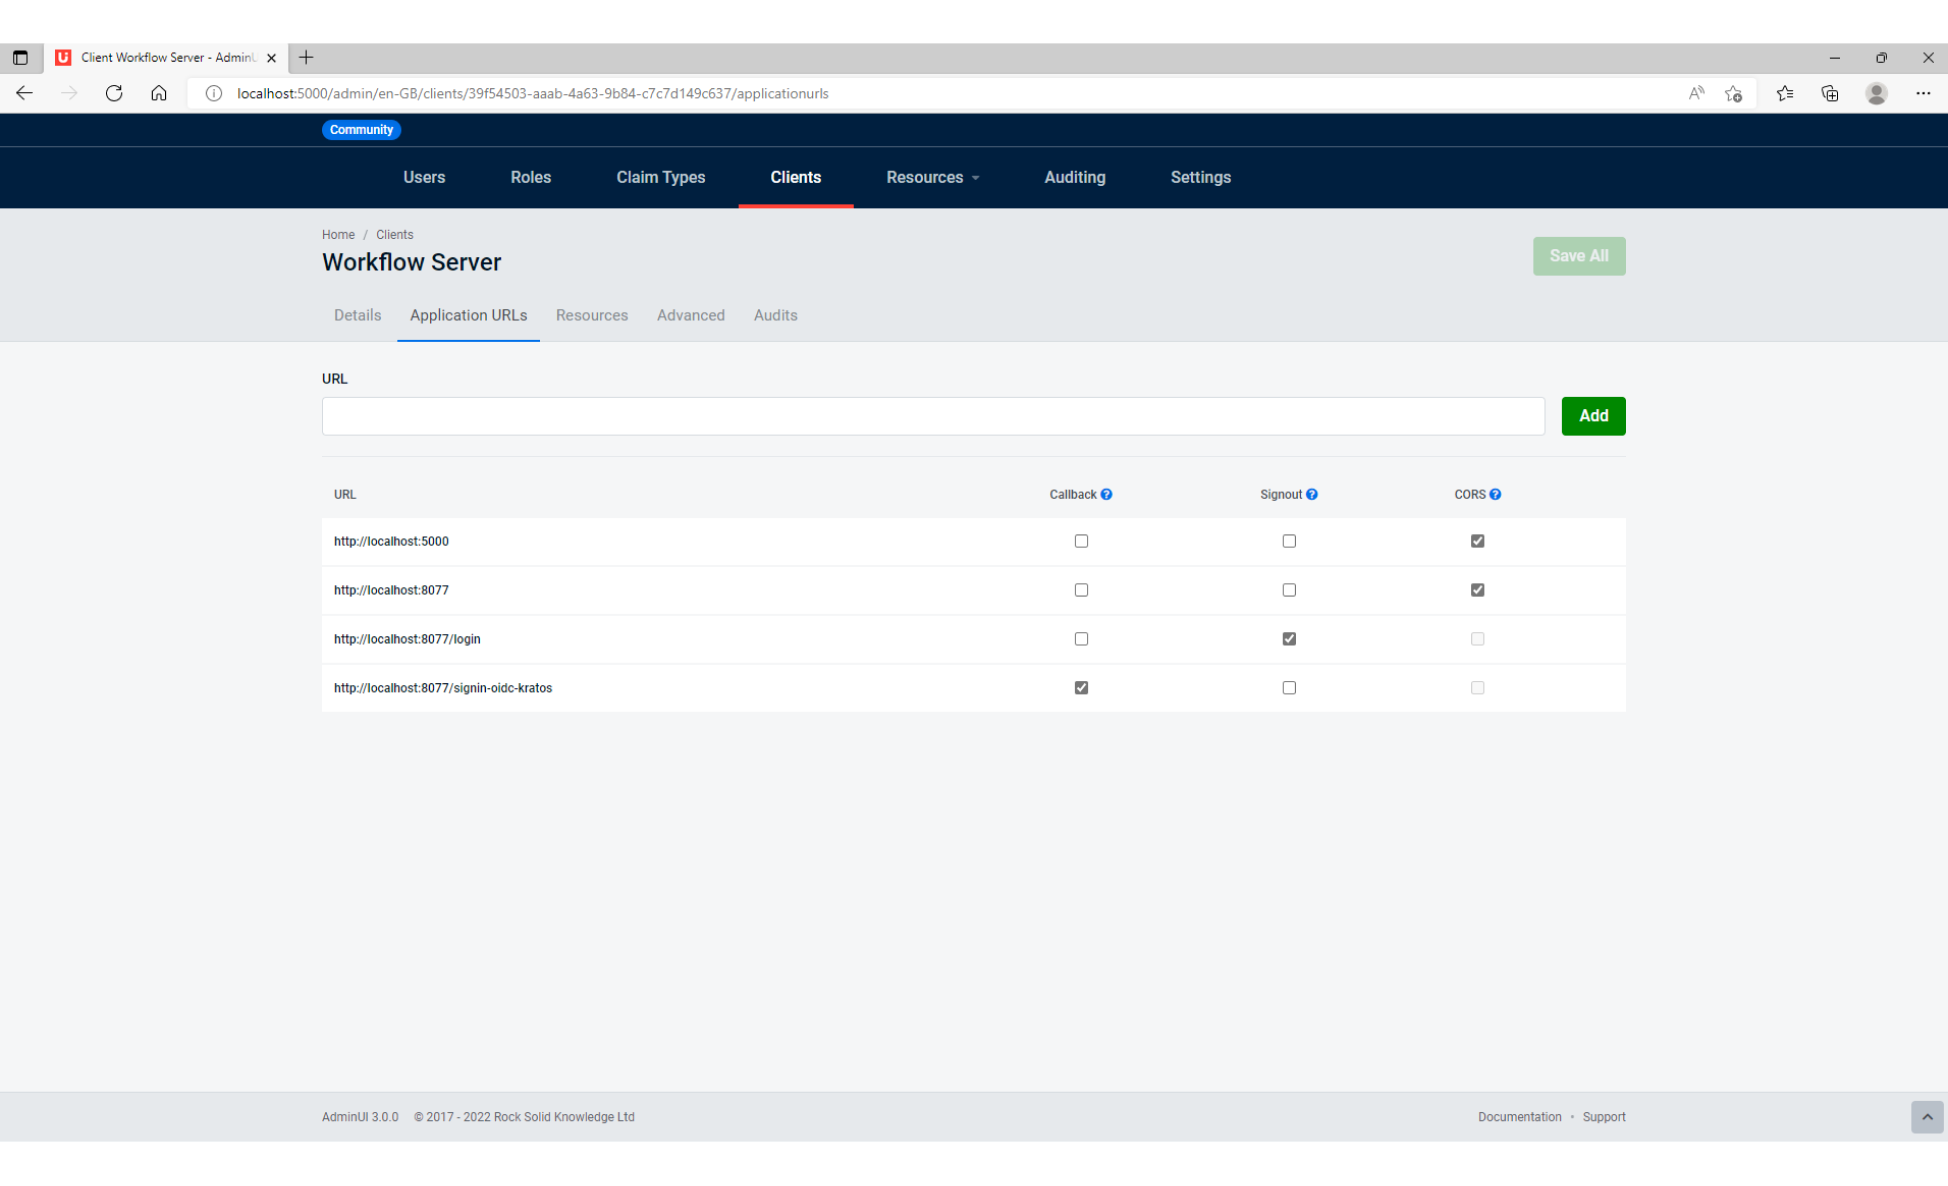This screenshot has height=1186, width=1948.
Task: Switch to the Advanced tab
Action: tap(690, 315)
